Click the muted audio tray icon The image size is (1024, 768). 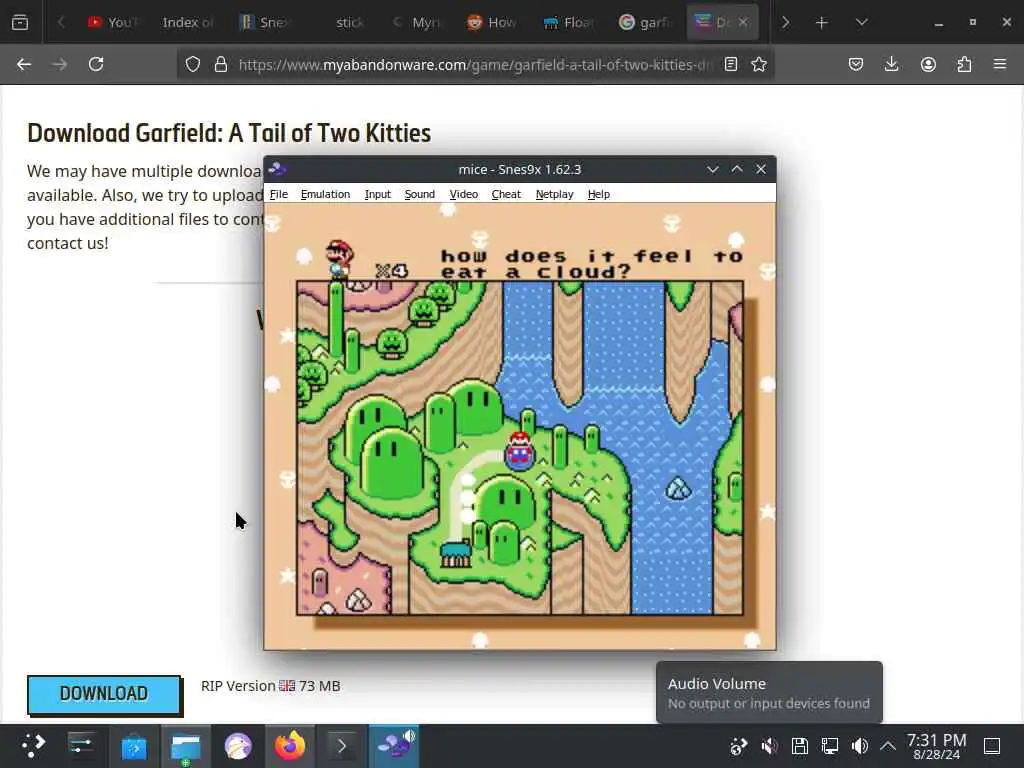pyautogui.click(x=769, y=746)
